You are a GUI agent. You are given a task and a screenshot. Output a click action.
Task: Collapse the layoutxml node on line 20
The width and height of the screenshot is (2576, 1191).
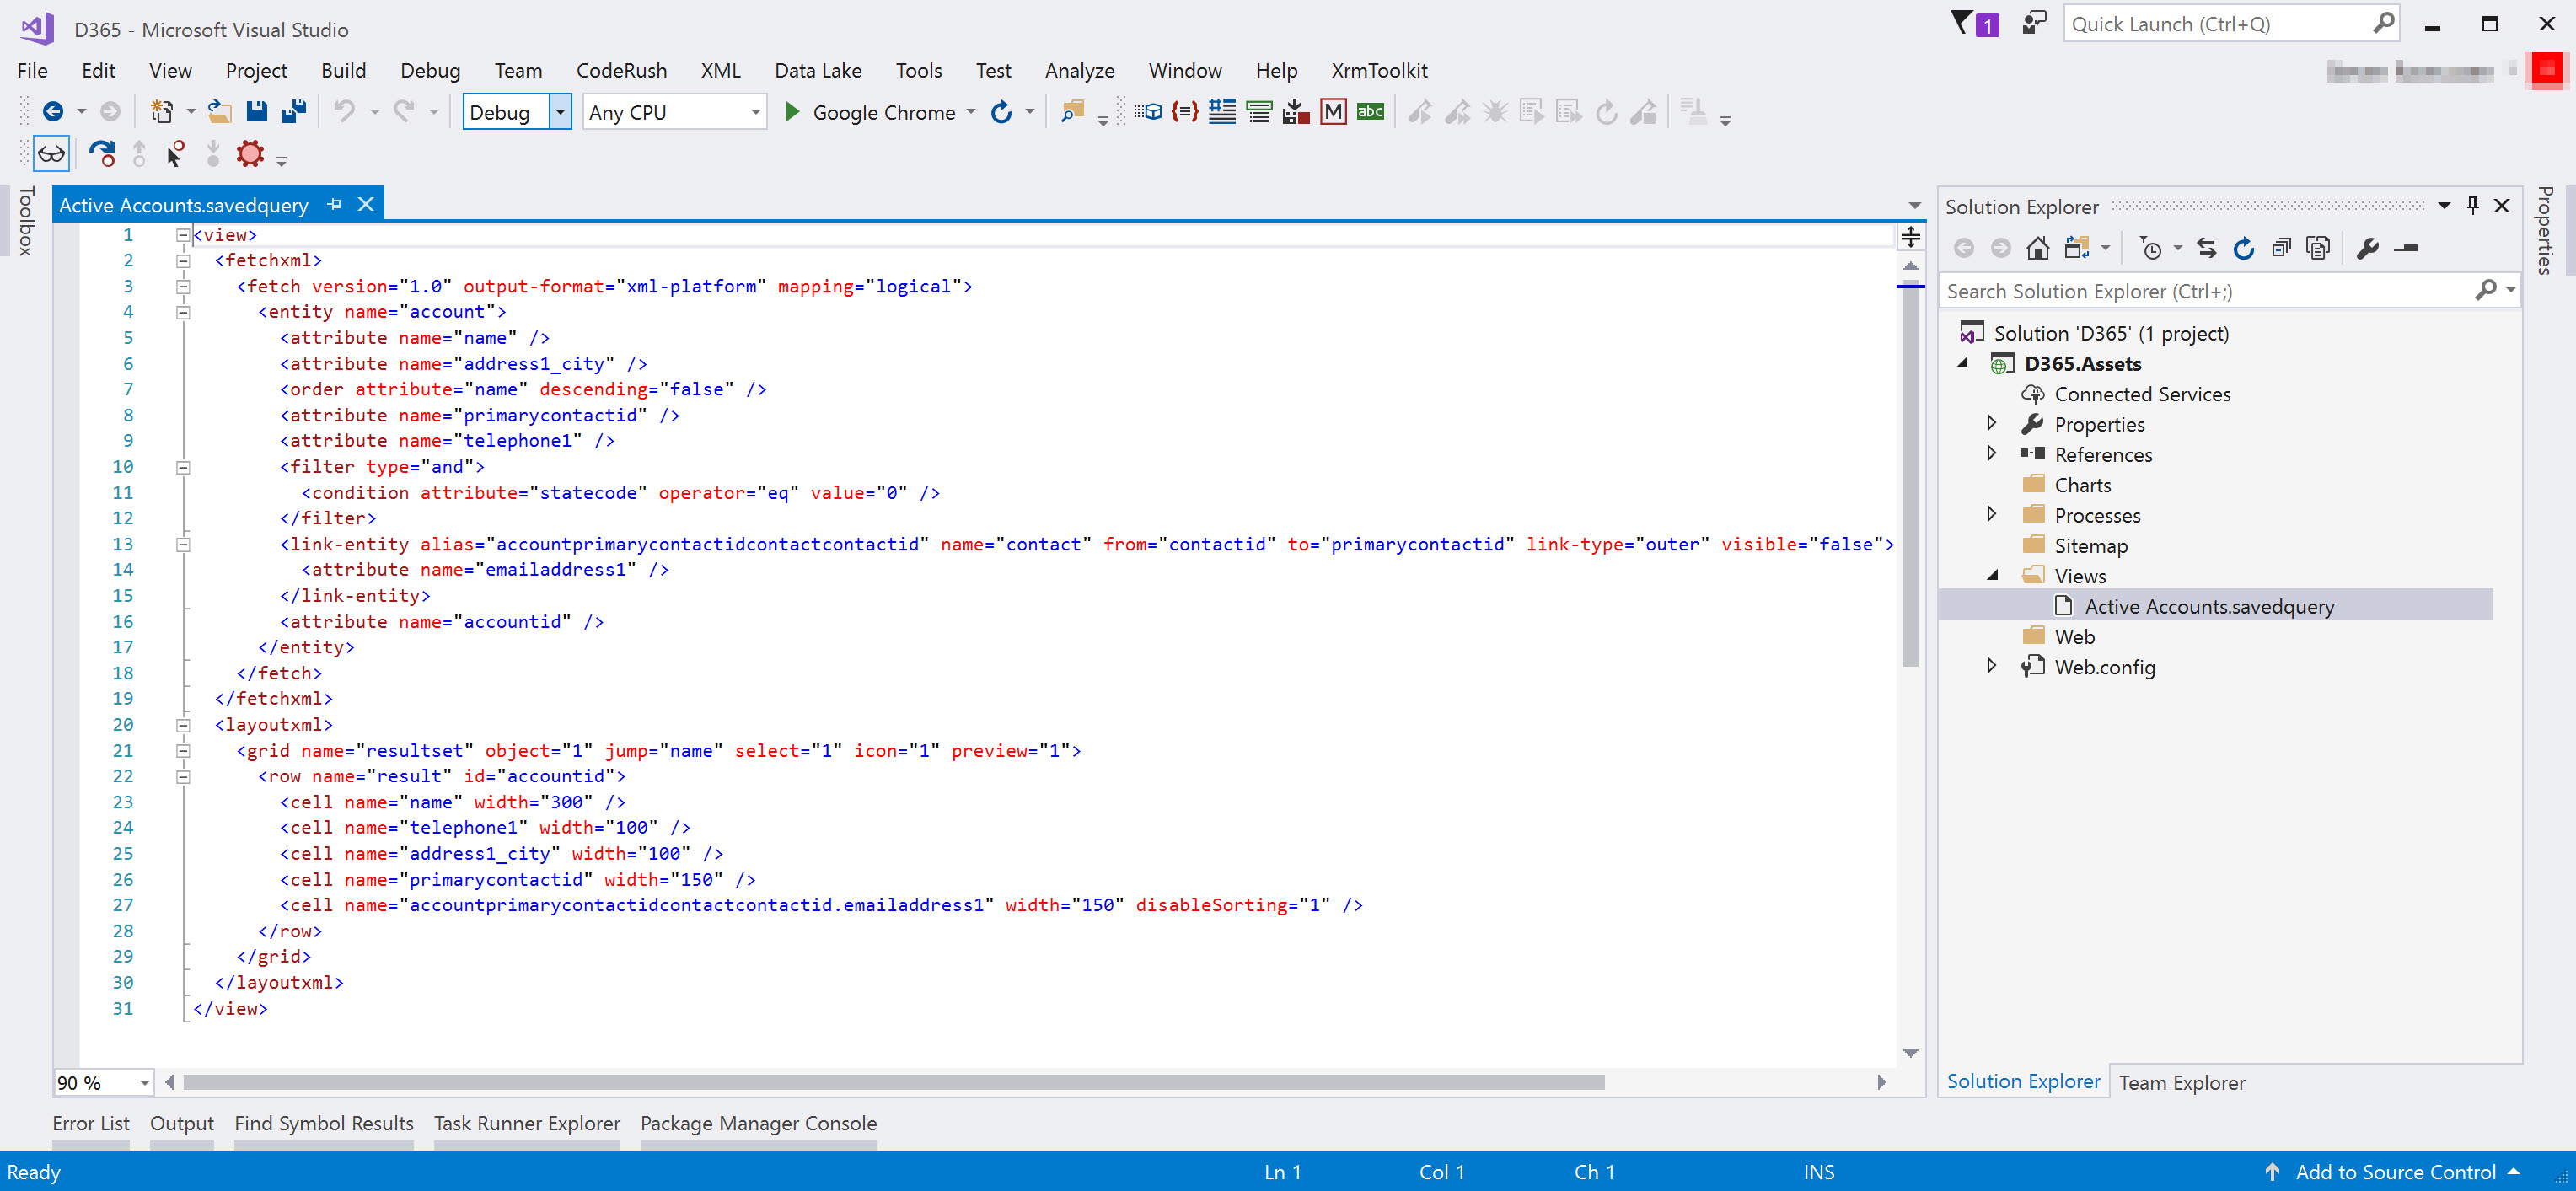(183, 725)
